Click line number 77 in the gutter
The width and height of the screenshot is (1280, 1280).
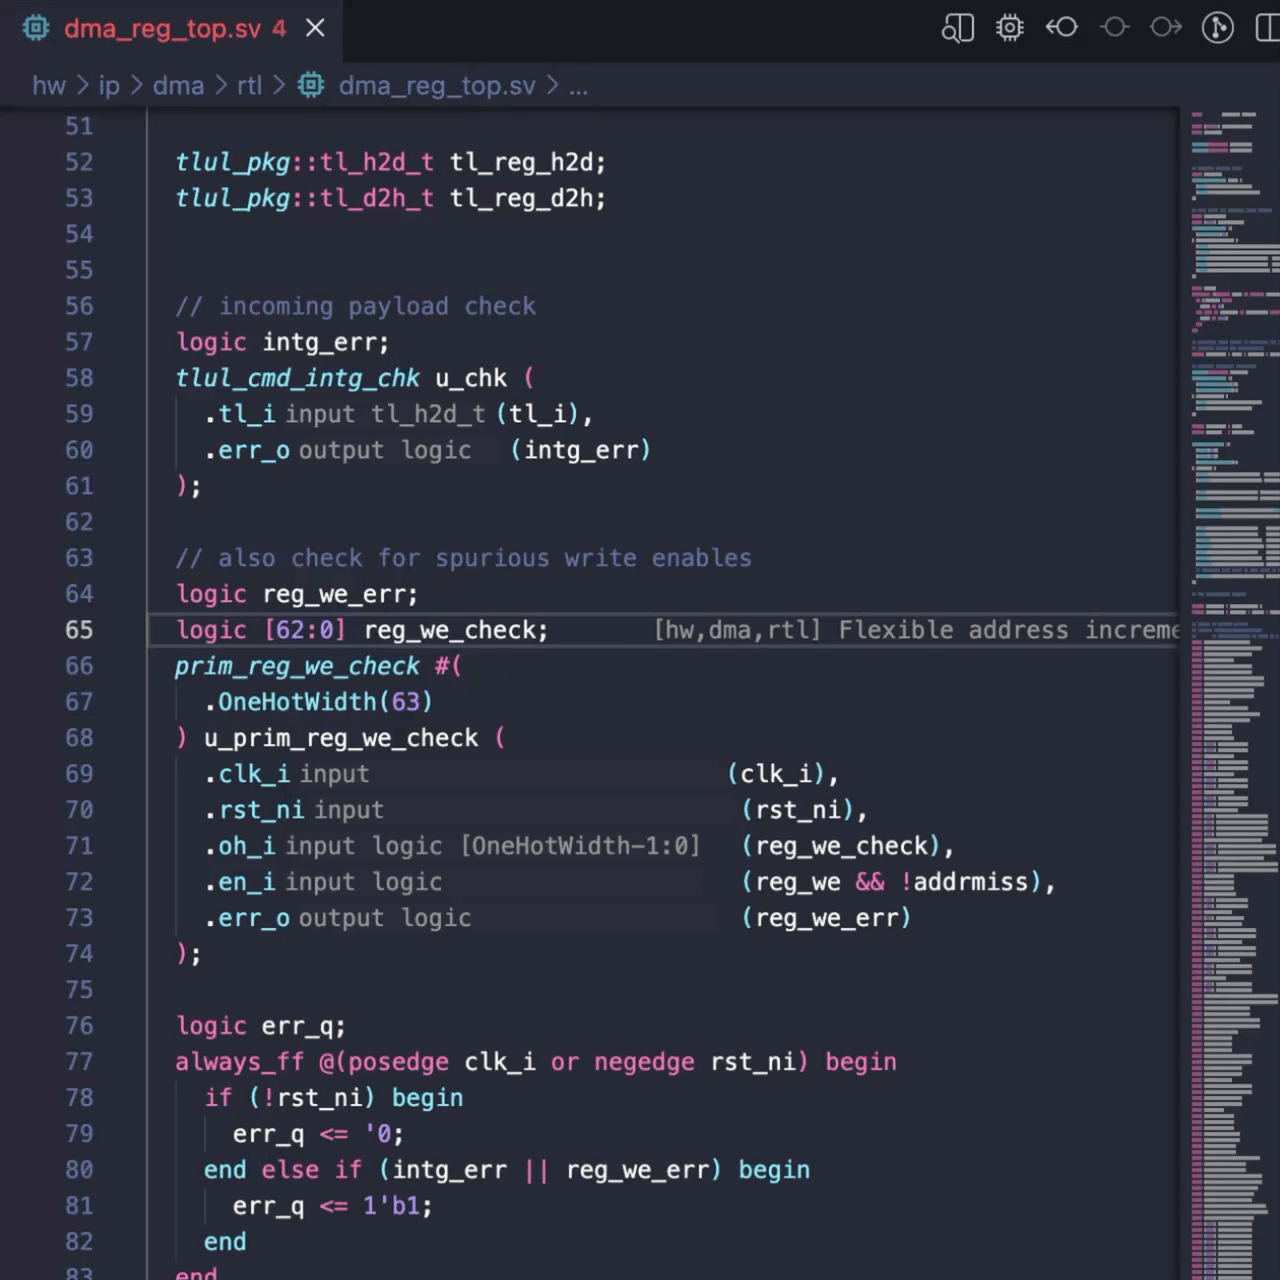(79, 1062)
